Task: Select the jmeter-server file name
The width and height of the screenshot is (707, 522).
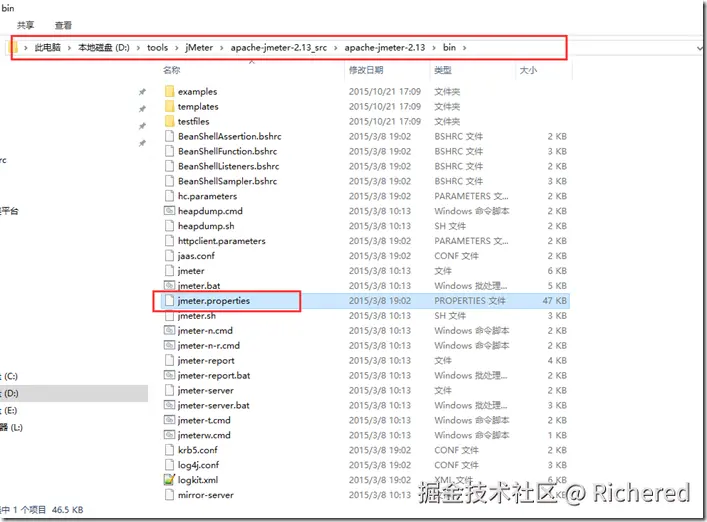Action: pyautogui.click(x=206, y=390)
